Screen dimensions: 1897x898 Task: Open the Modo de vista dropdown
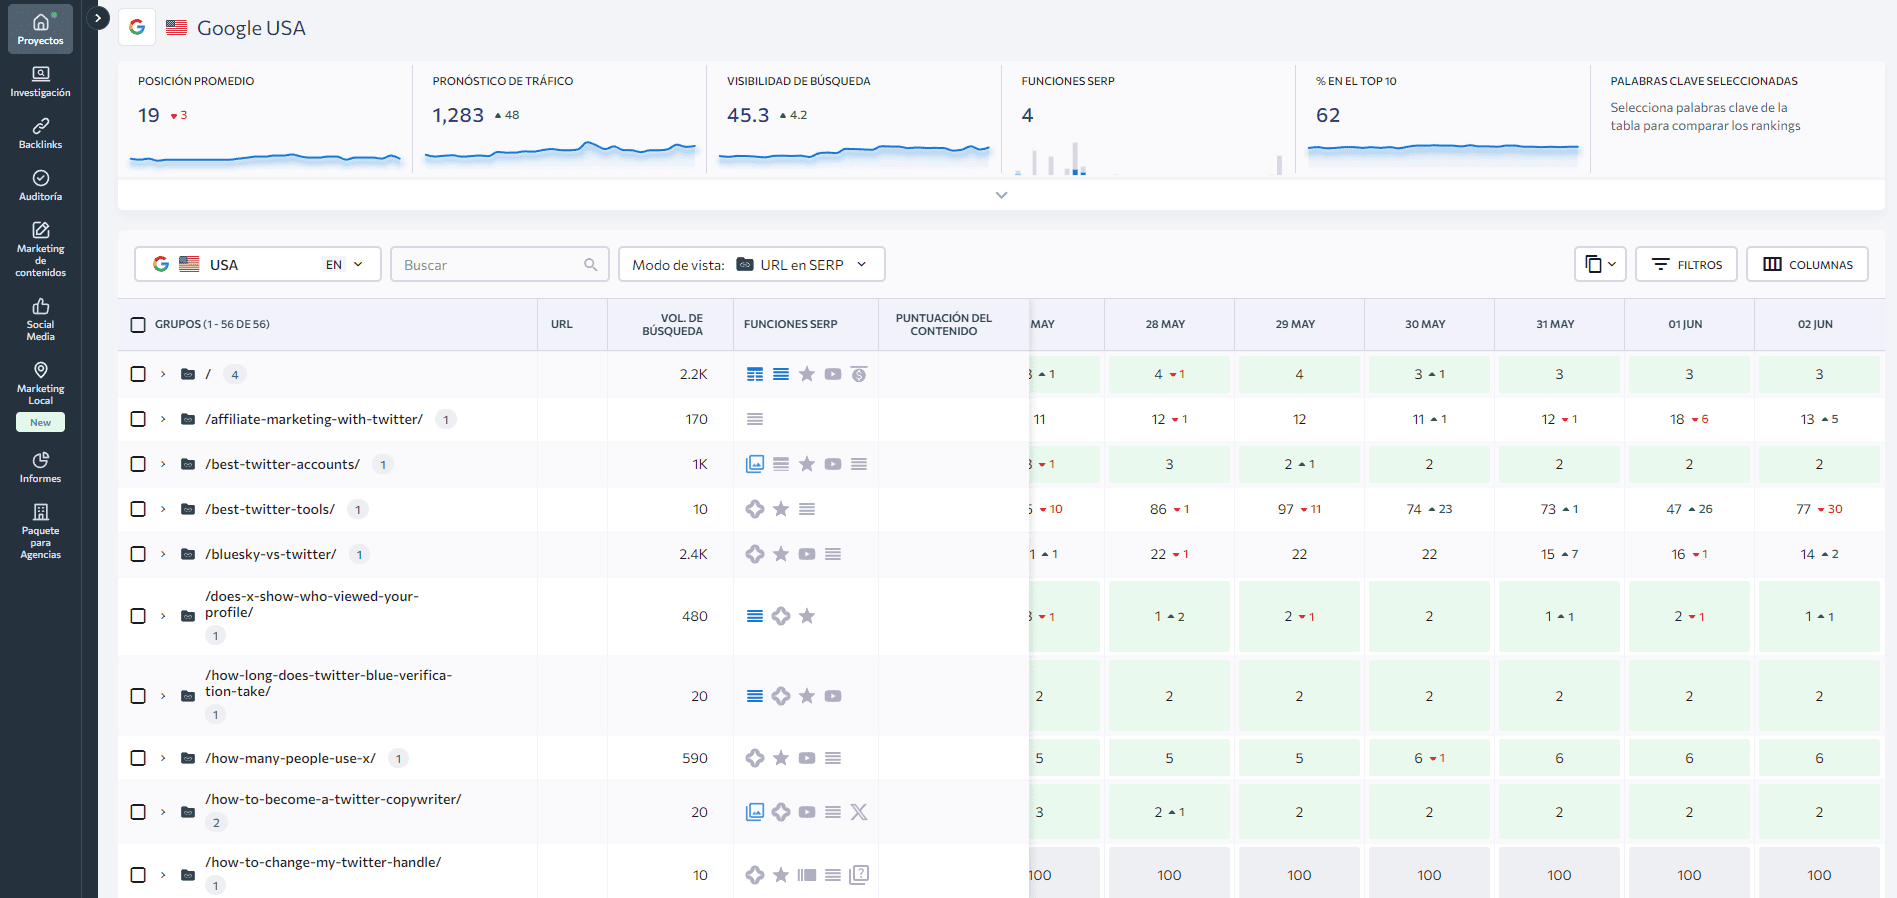pyautogui.click(x=751, y=264)
